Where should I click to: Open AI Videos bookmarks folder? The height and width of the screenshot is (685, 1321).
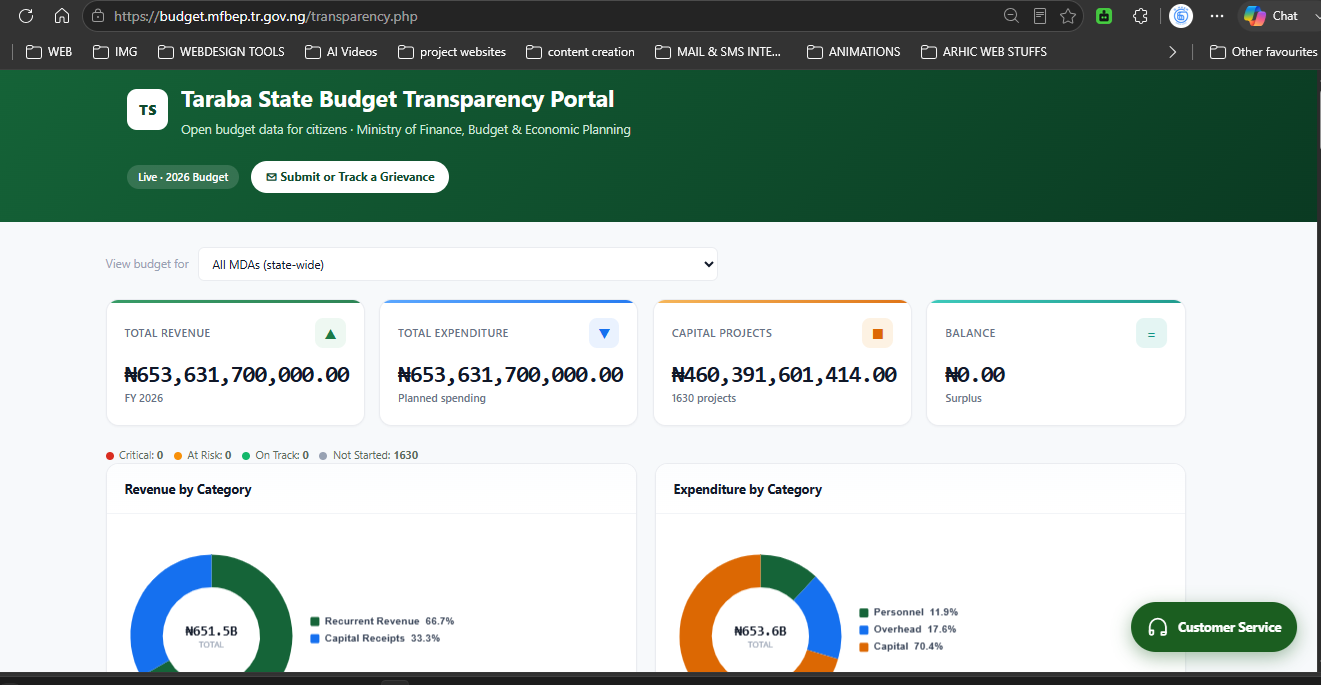click(x=341, y=52)
